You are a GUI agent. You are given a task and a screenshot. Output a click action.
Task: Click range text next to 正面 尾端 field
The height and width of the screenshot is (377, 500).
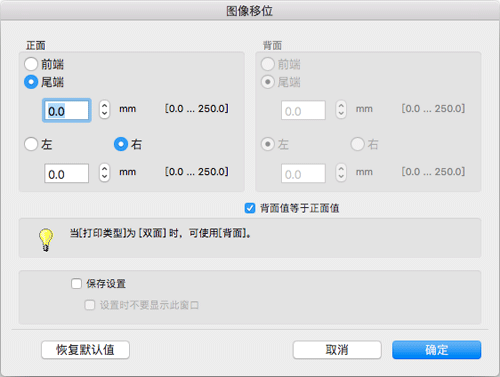point(197,109)
